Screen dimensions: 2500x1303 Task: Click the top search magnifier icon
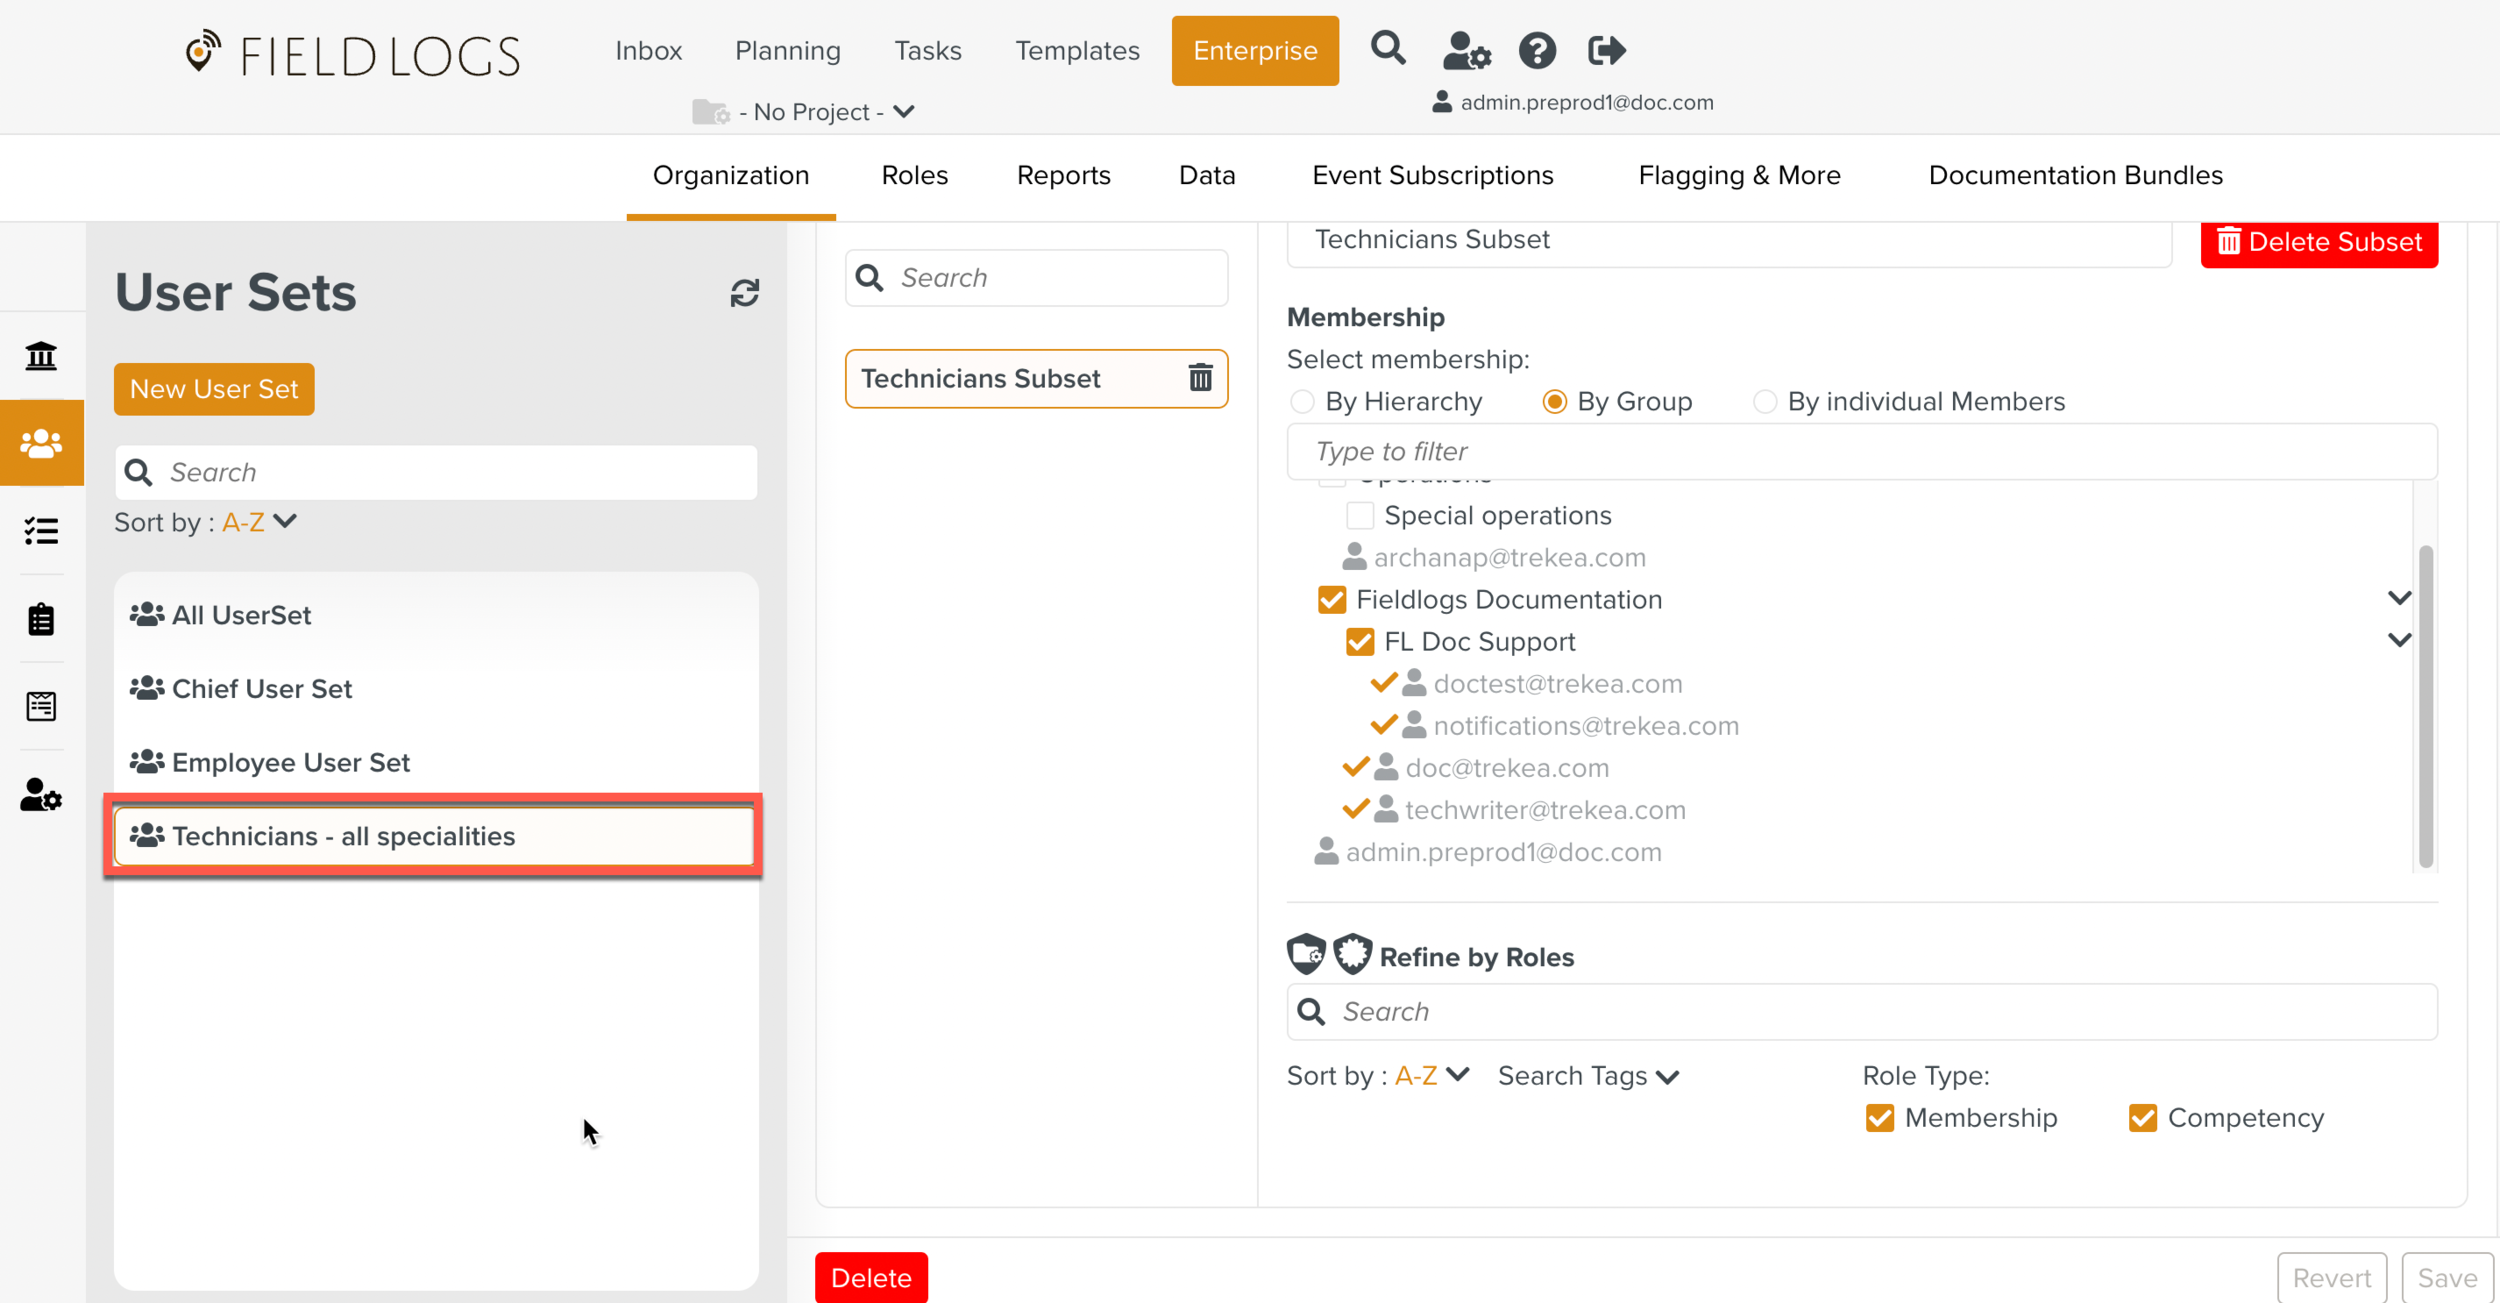[1387, 48]
